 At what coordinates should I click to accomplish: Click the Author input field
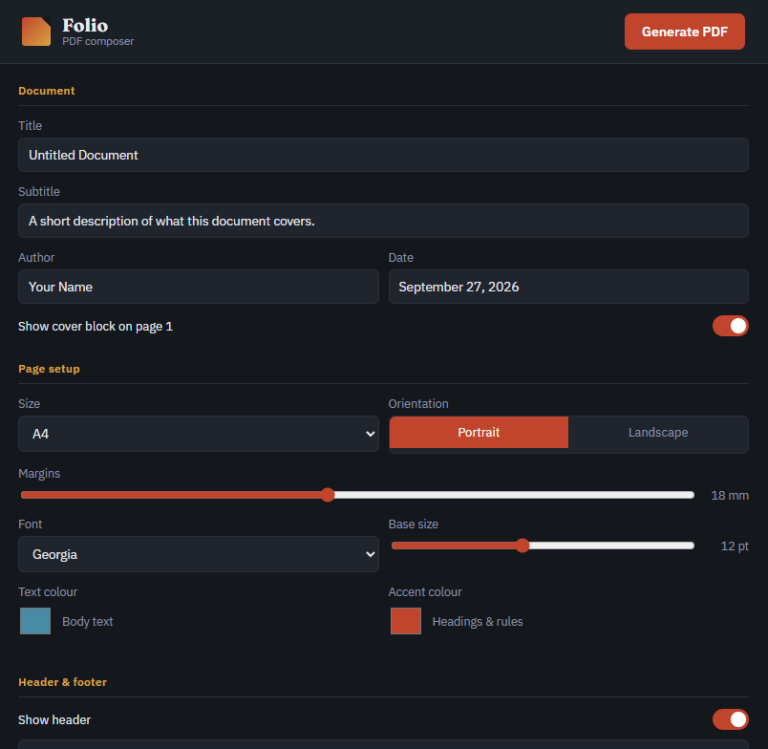[198, 287]
